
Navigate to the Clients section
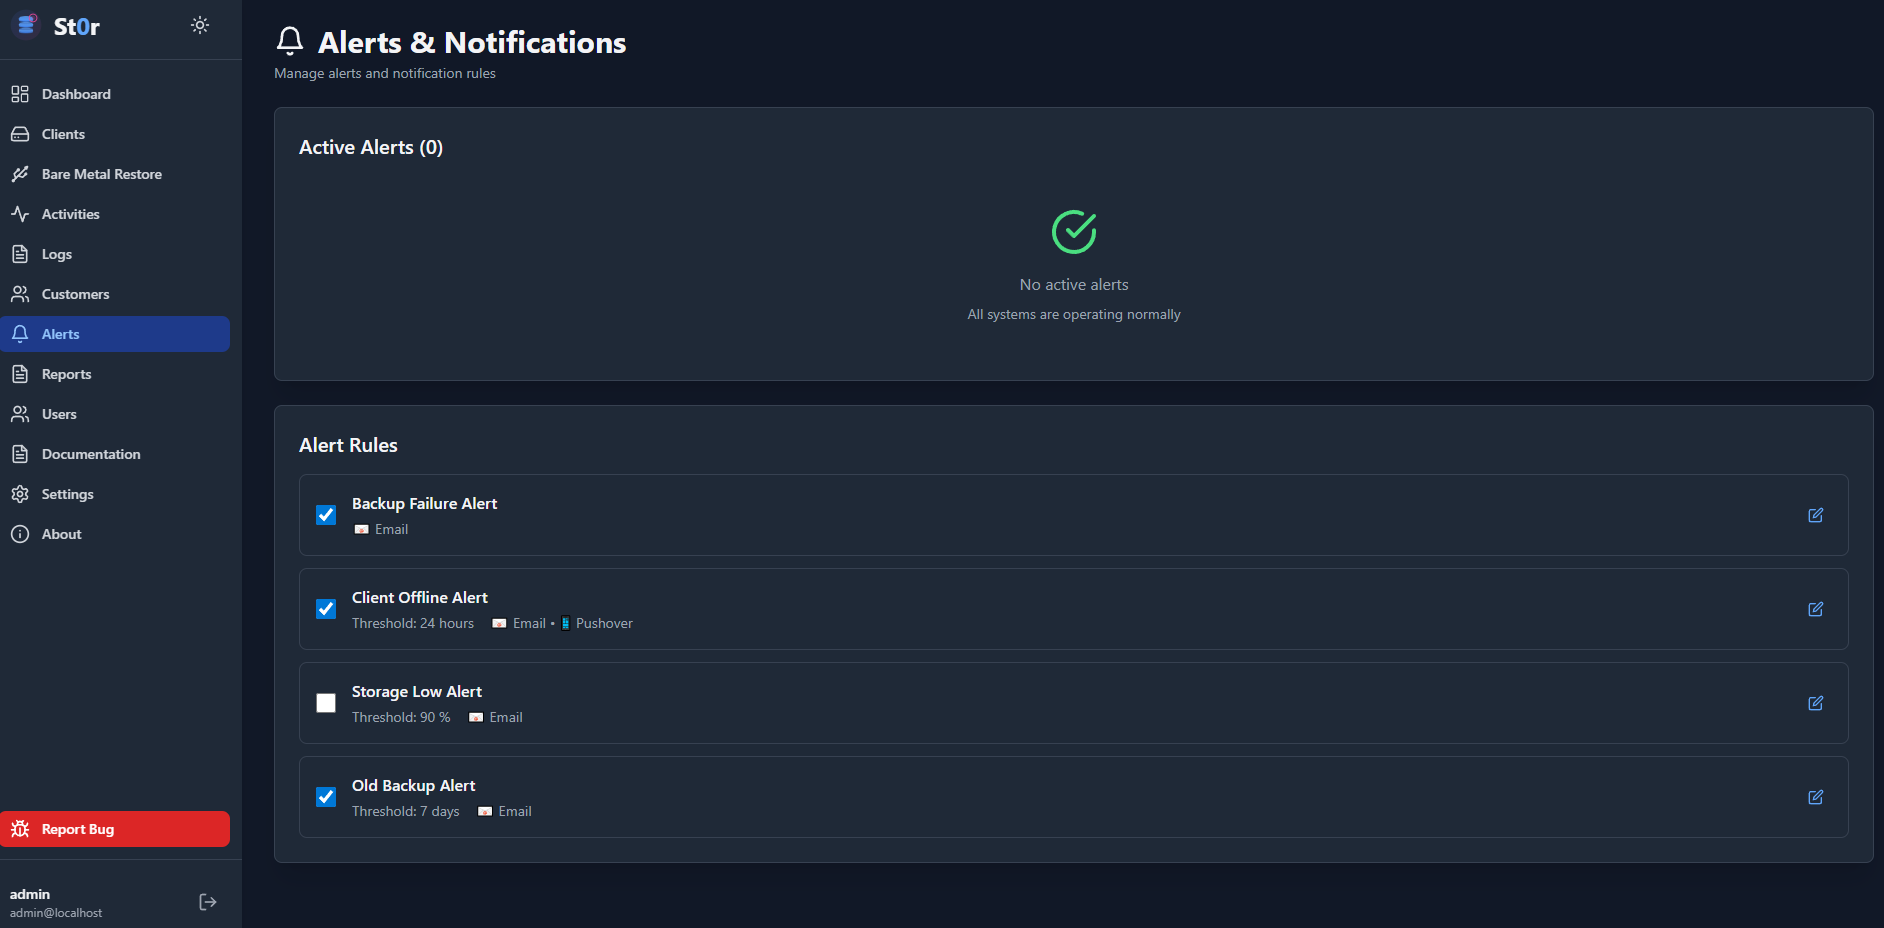(63, 134)
